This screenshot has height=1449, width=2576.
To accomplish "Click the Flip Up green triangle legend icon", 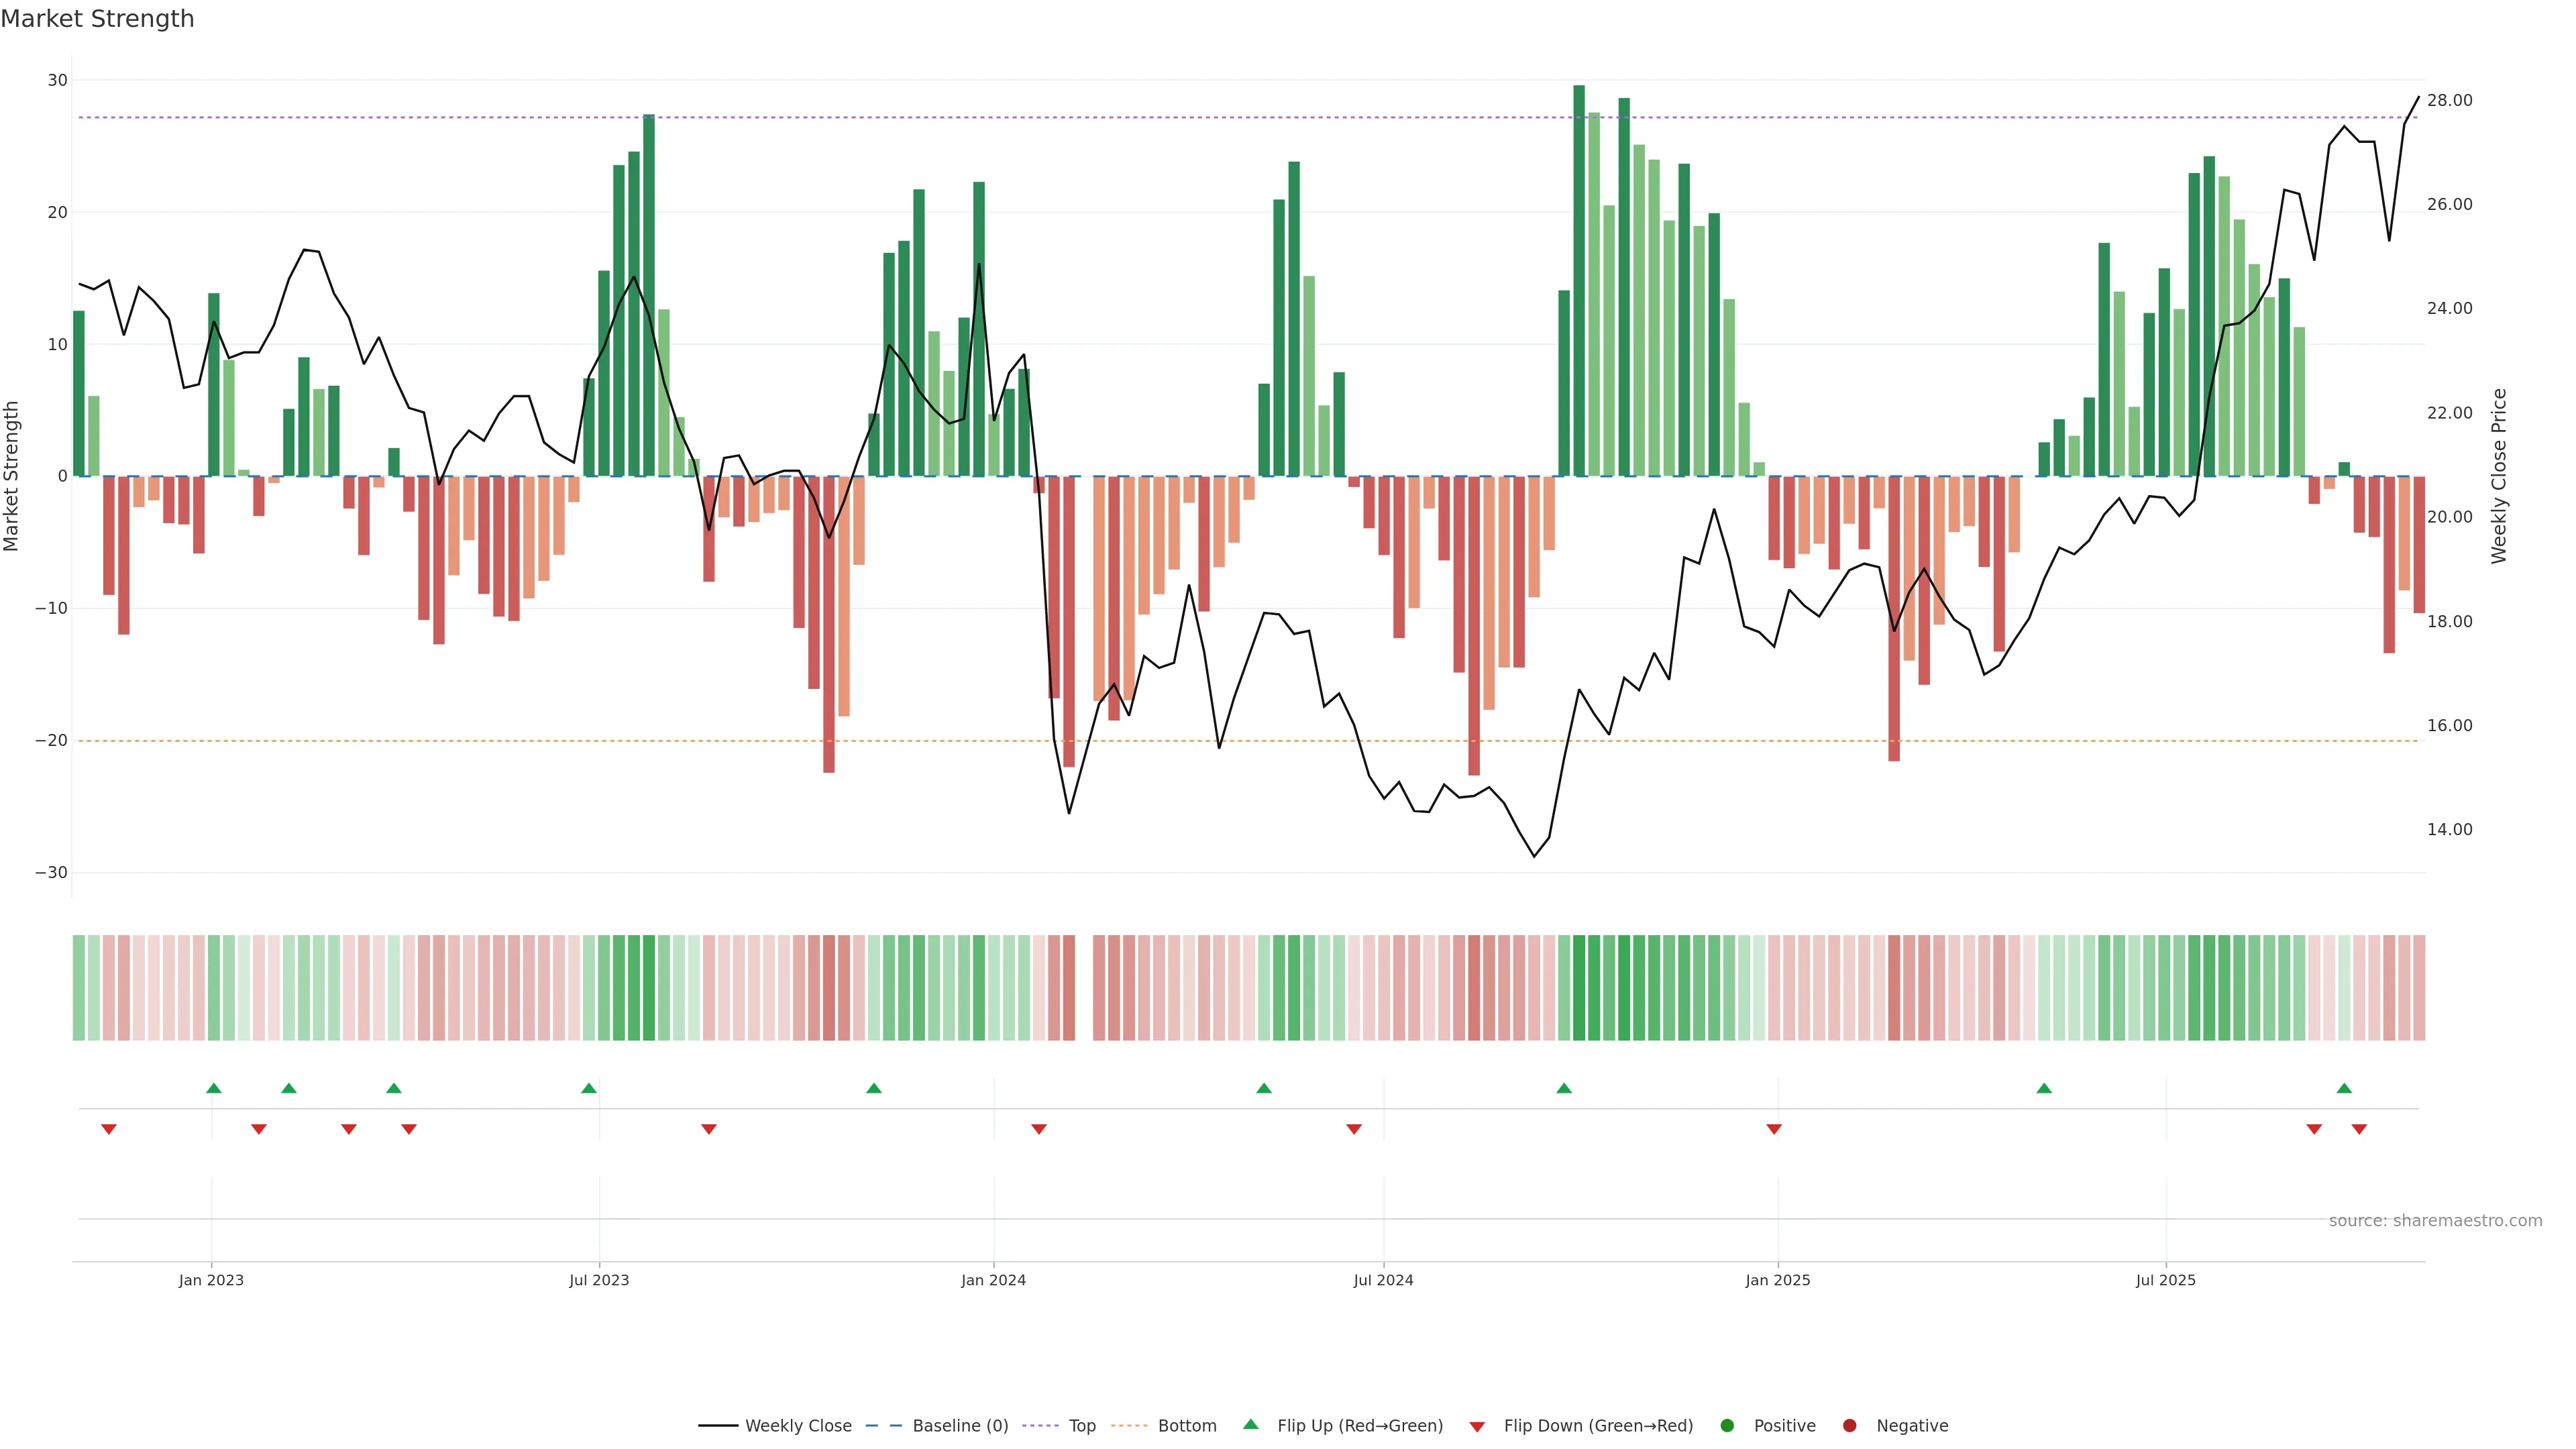I will click(x=1250, y=1425).
